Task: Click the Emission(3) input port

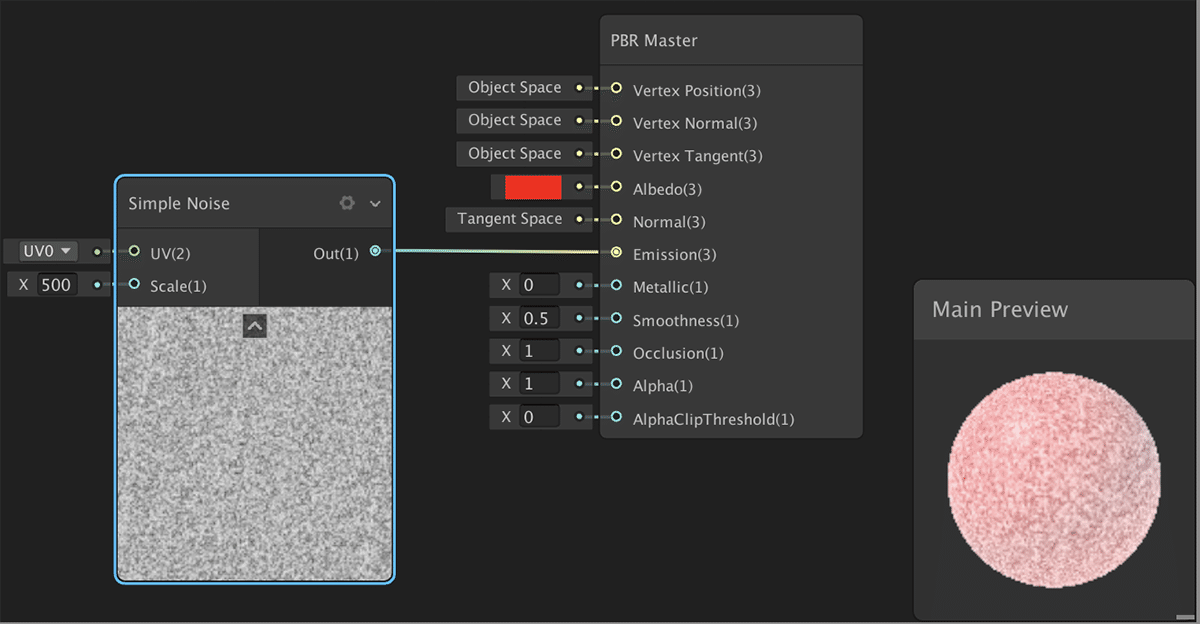Action: tap(616, 253)
